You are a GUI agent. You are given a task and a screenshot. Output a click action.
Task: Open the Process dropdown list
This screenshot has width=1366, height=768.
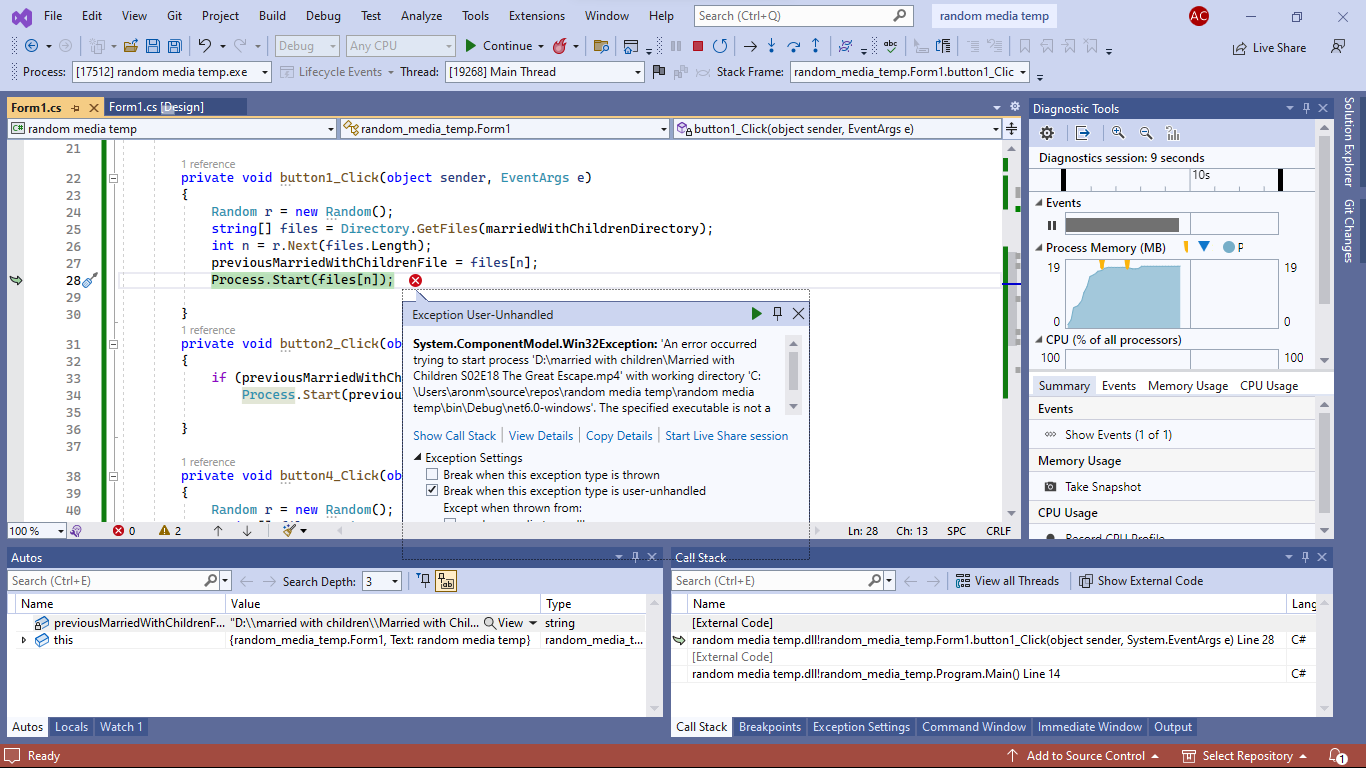(264, 72)
